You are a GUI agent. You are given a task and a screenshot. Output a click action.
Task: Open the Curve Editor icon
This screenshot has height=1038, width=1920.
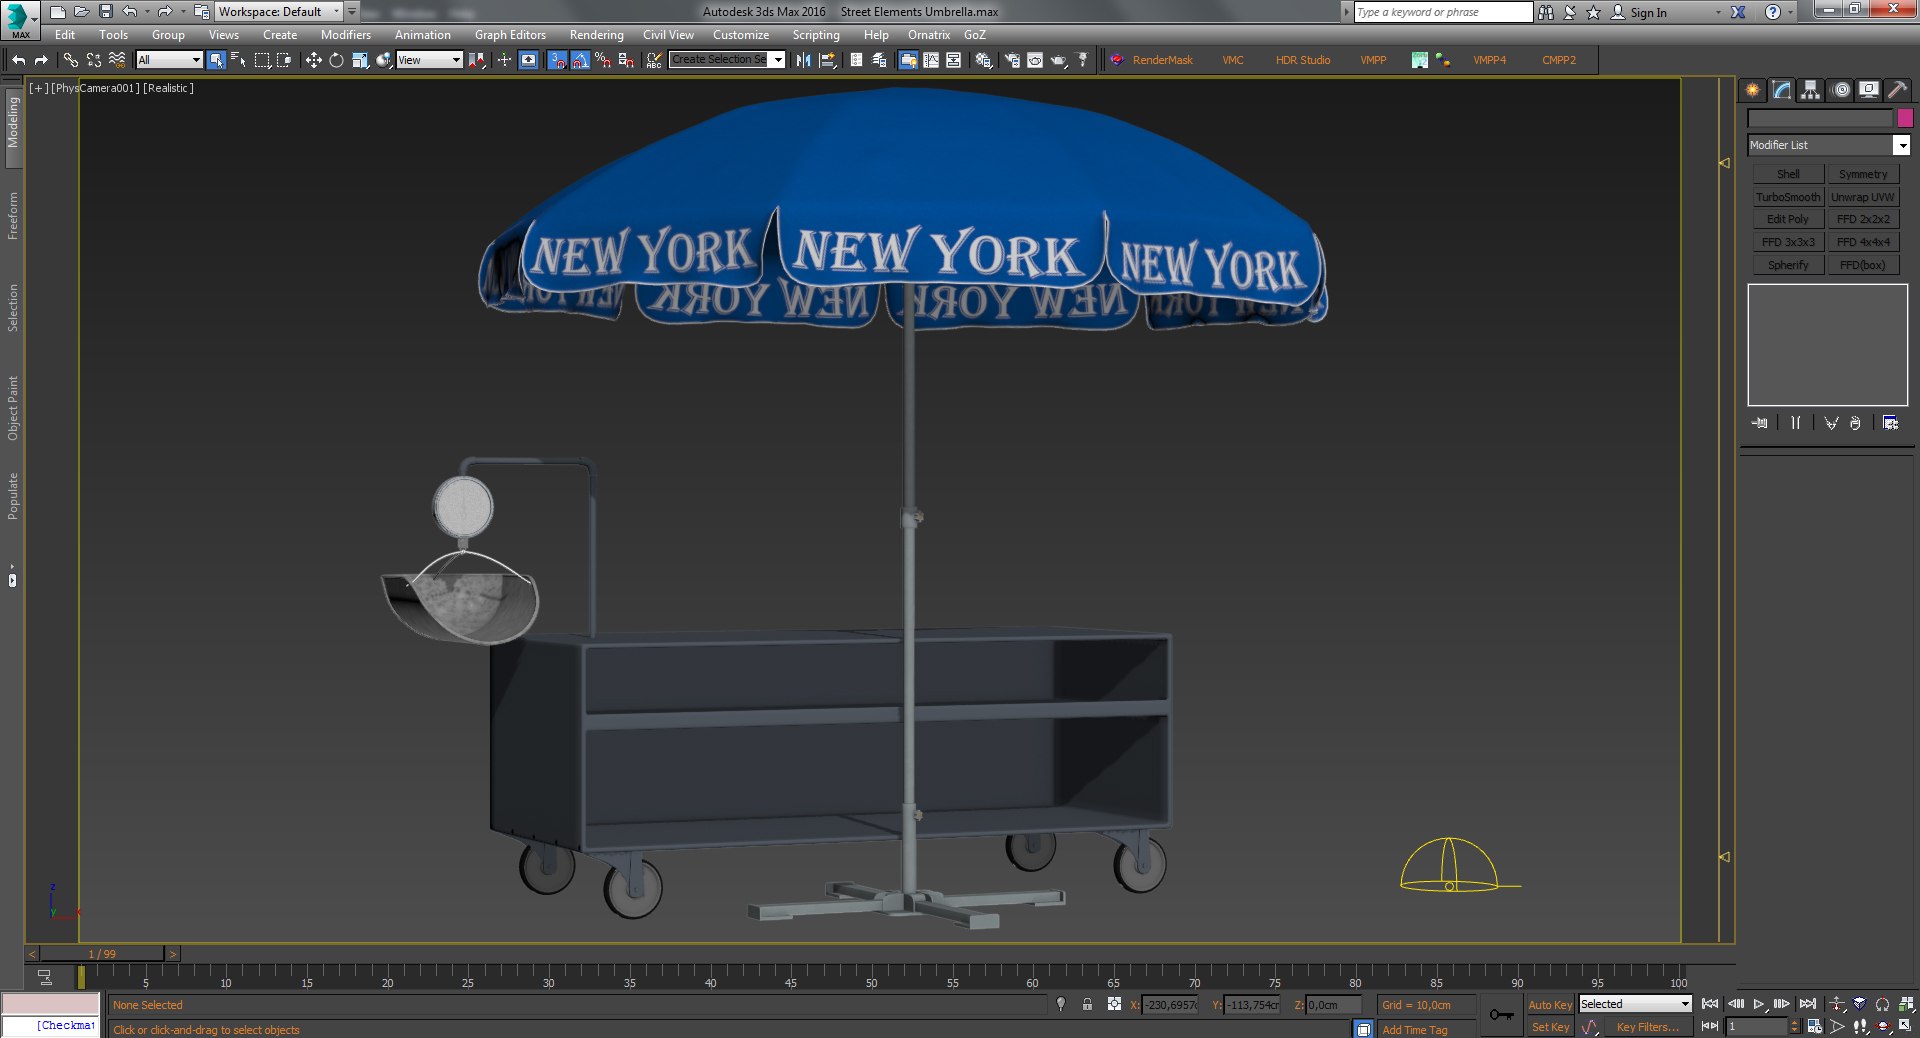pyautogui.click(x=931, y=60)
